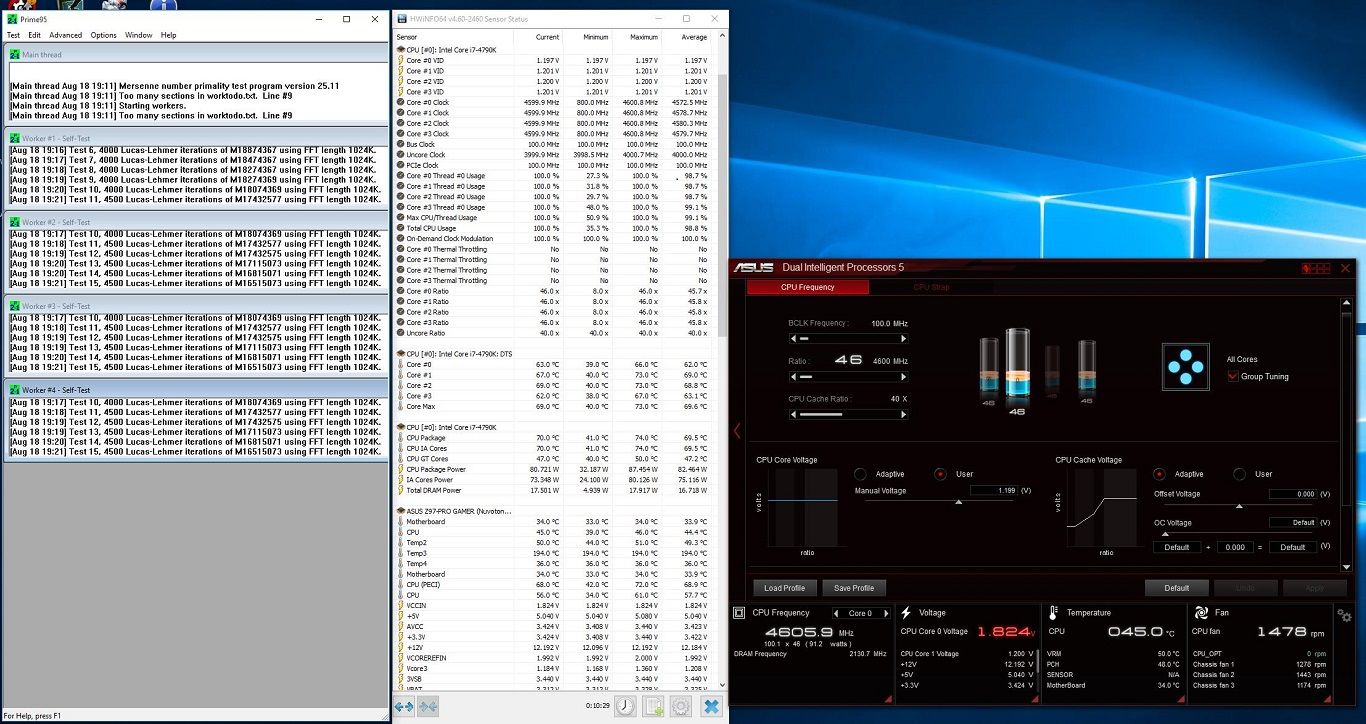The width and height of the screenshot is (1366, 724).
Task: Open the Prime95 Window menu
Action: coord(139,35)
